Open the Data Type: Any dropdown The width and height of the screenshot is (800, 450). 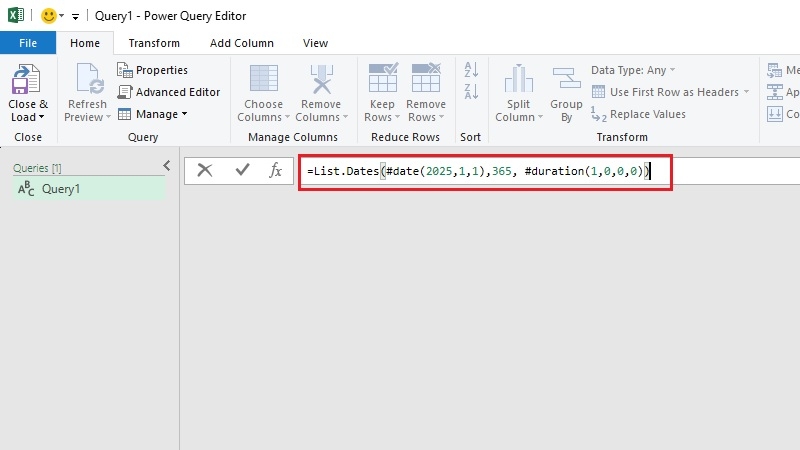click(633, 70)
